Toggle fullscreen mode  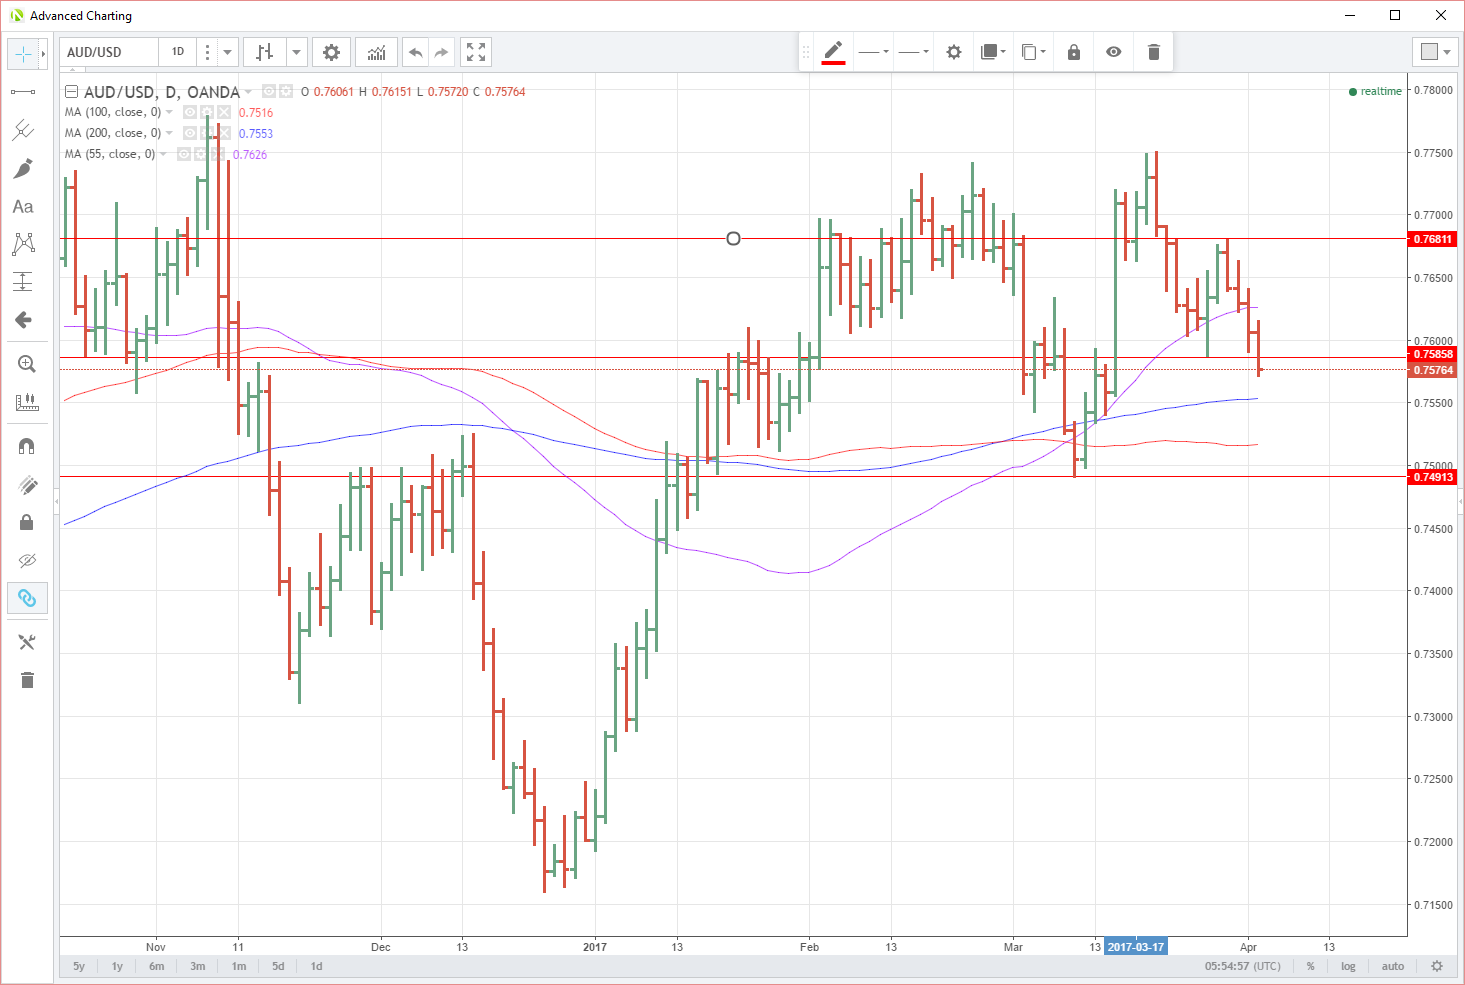point(476,52)
